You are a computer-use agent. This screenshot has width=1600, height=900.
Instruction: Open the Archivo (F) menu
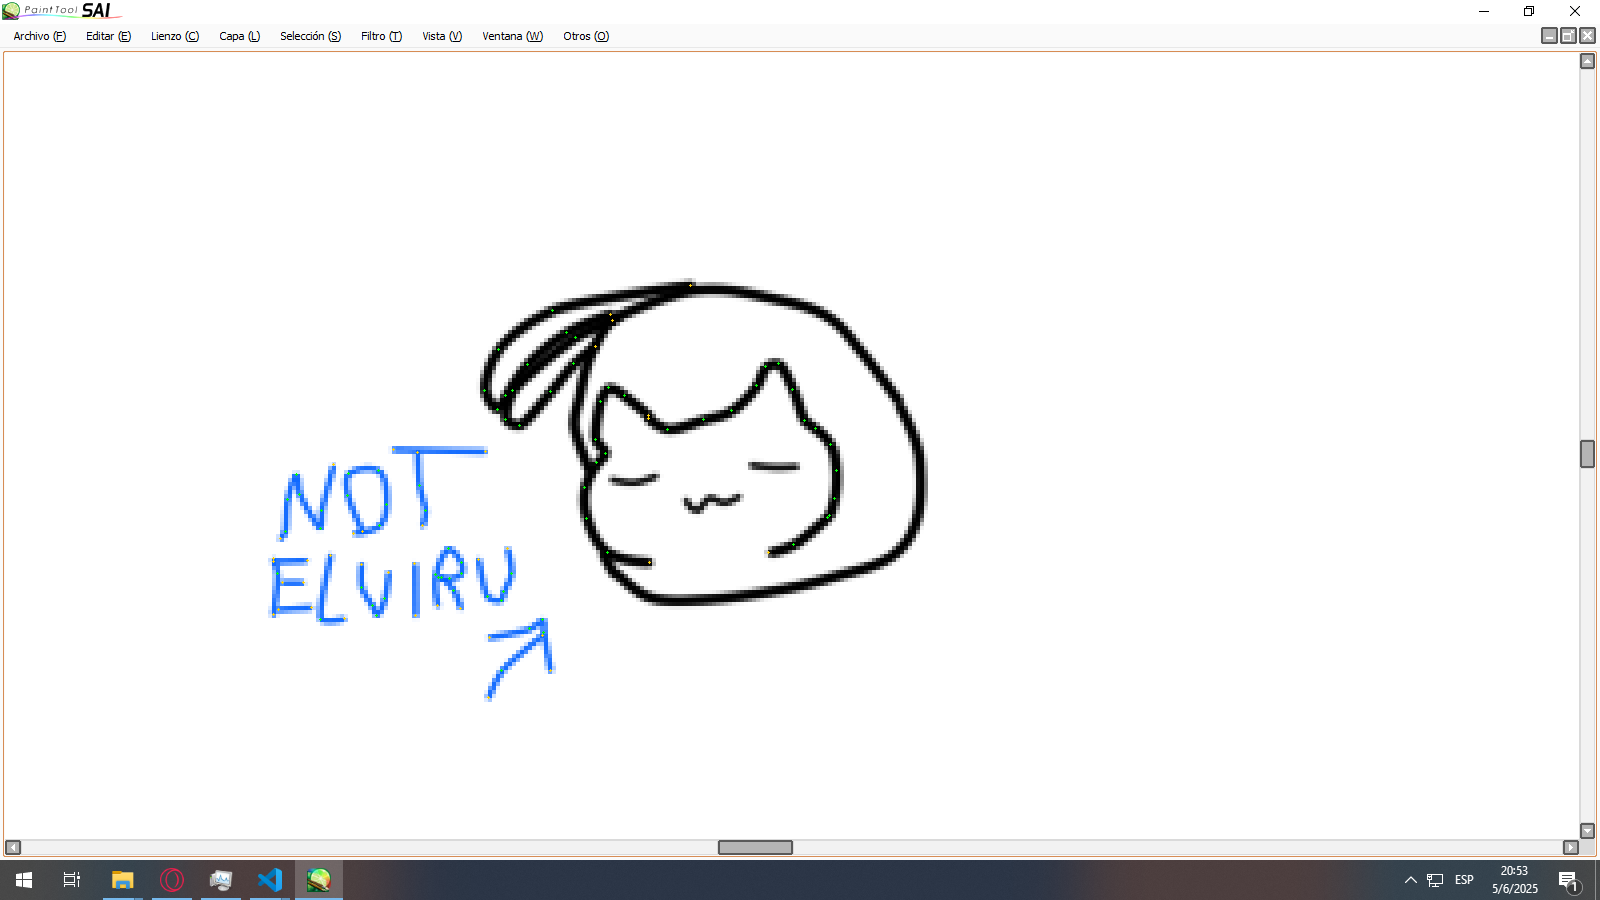(40, 36)
